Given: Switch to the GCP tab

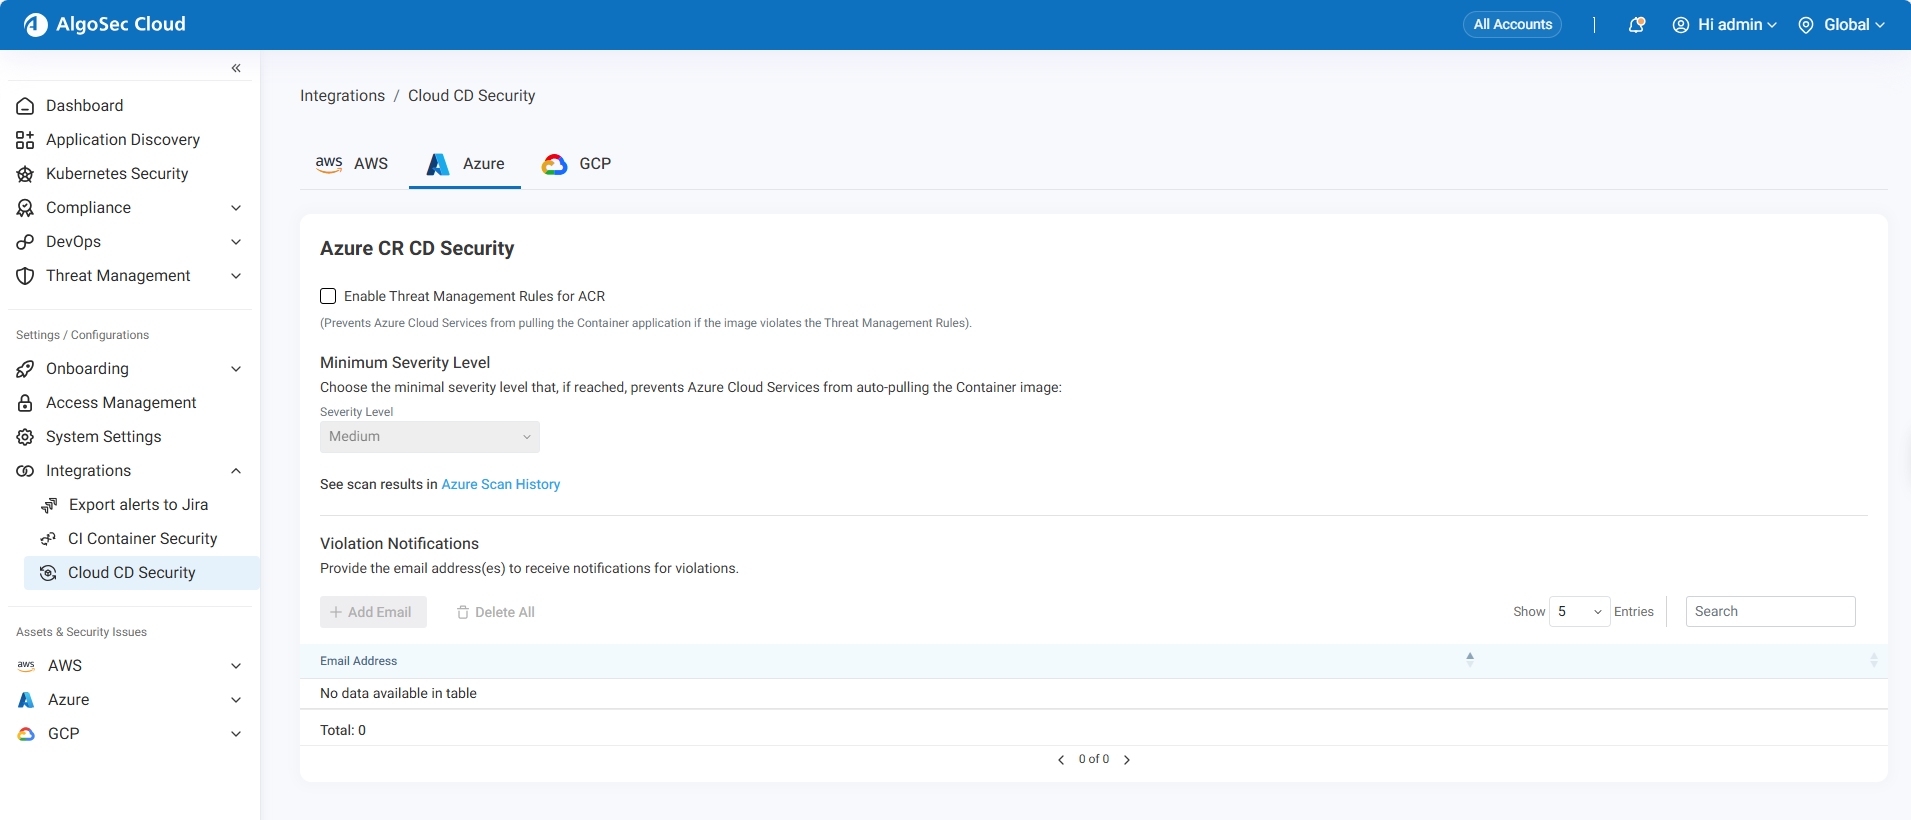Looking at the screenshot, I should 577,164.
